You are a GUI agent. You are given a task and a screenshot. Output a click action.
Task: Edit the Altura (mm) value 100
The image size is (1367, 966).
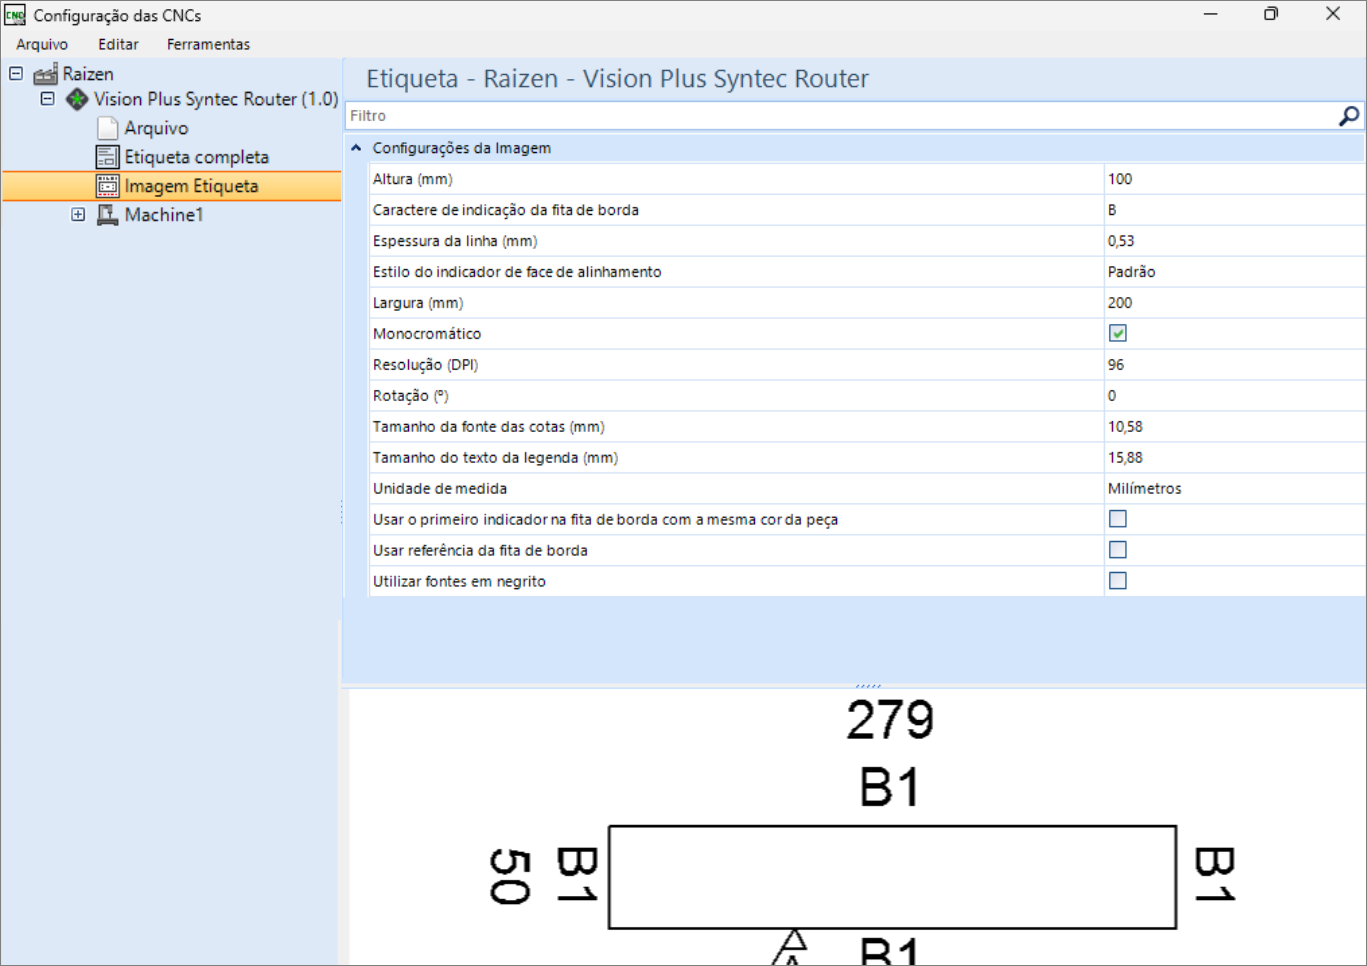point(1234,179)
